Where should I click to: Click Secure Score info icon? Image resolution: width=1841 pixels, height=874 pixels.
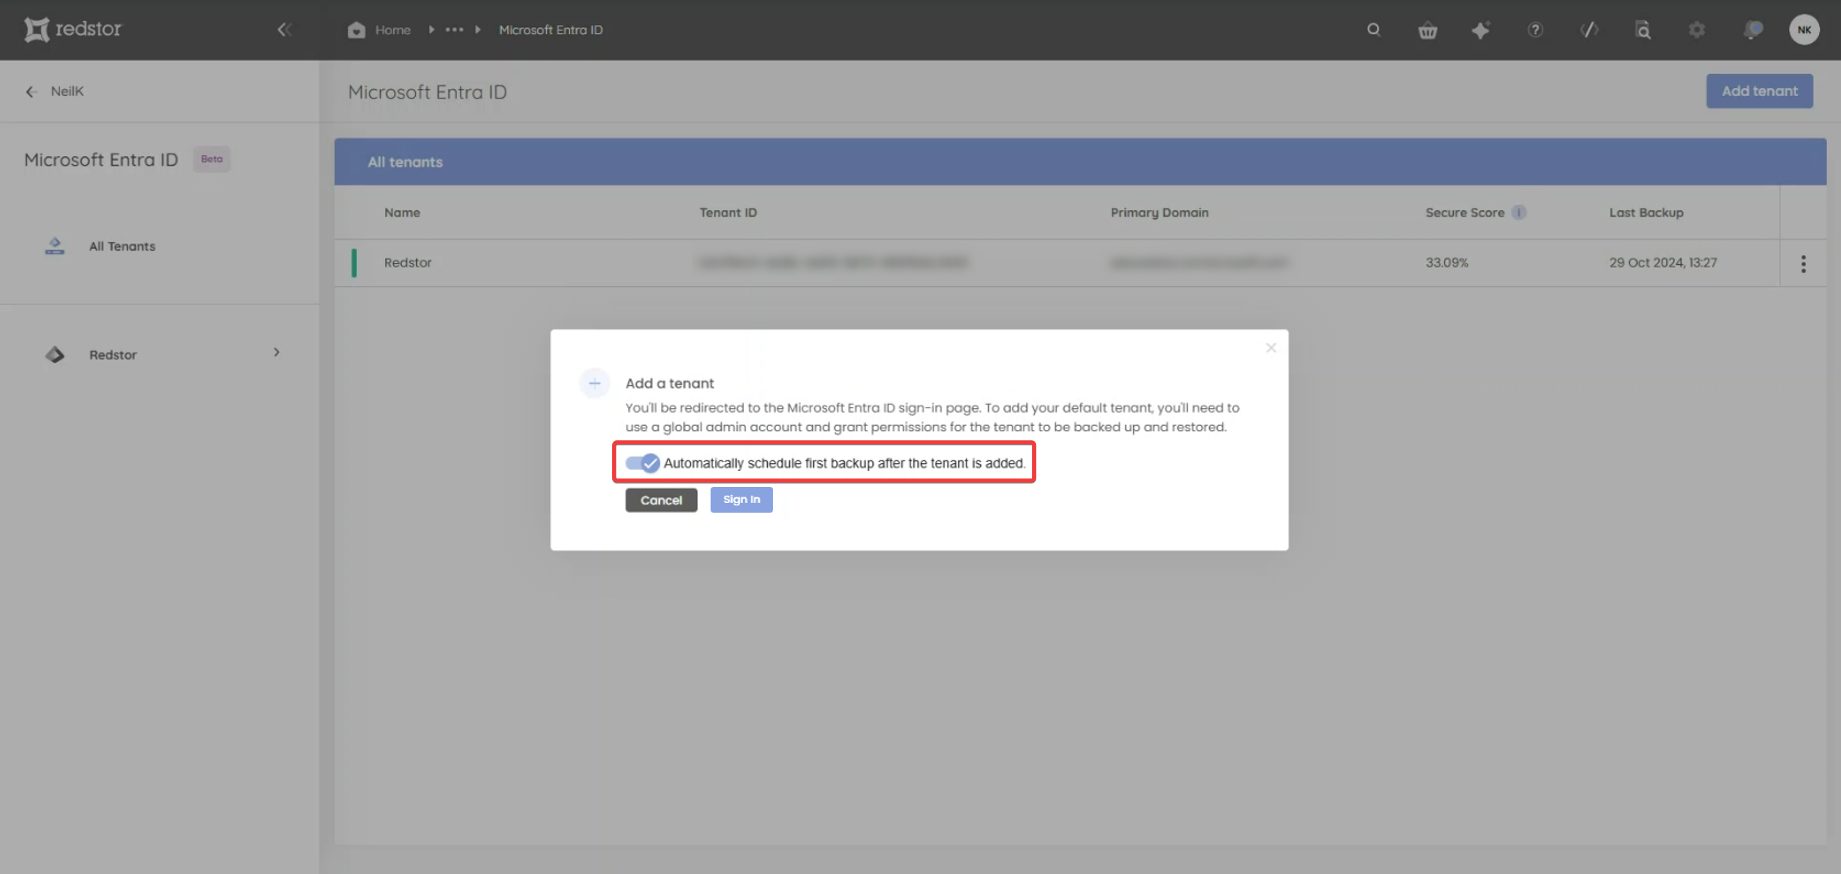click(x=1519, y=212)
